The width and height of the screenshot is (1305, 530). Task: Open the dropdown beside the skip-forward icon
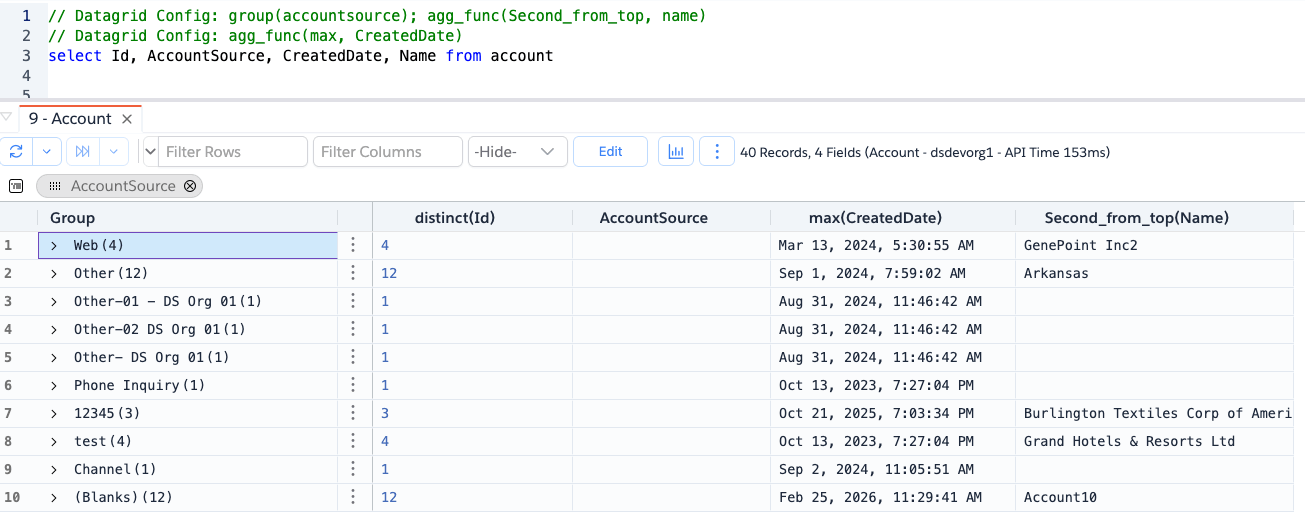point(114,152)
